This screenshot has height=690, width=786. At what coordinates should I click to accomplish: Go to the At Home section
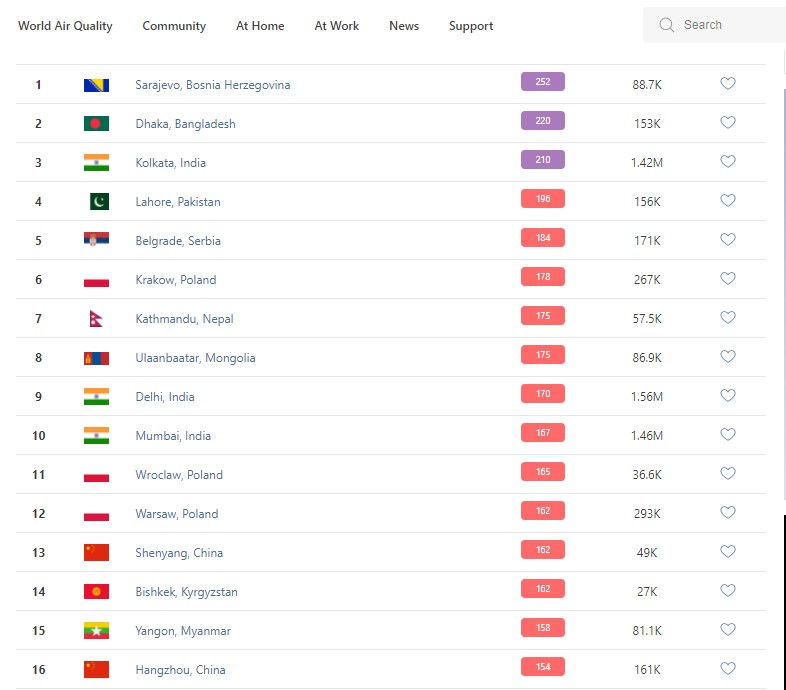point(260,26)
